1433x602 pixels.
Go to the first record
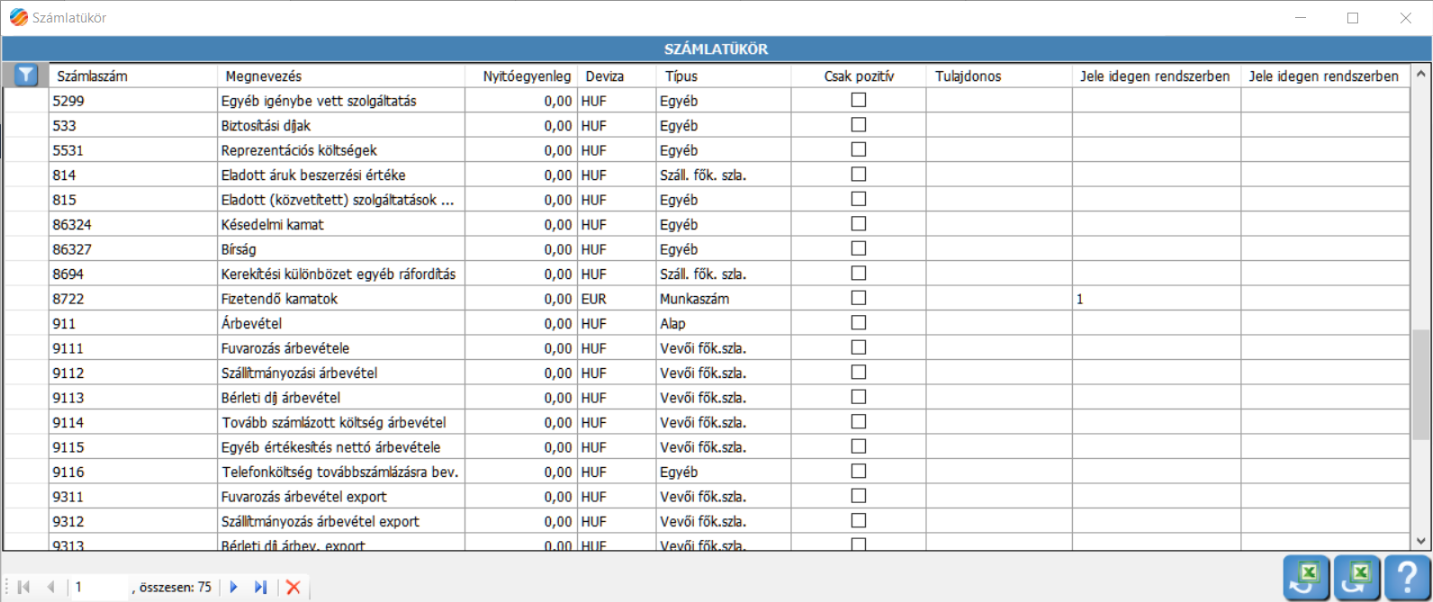coord(24,587)
